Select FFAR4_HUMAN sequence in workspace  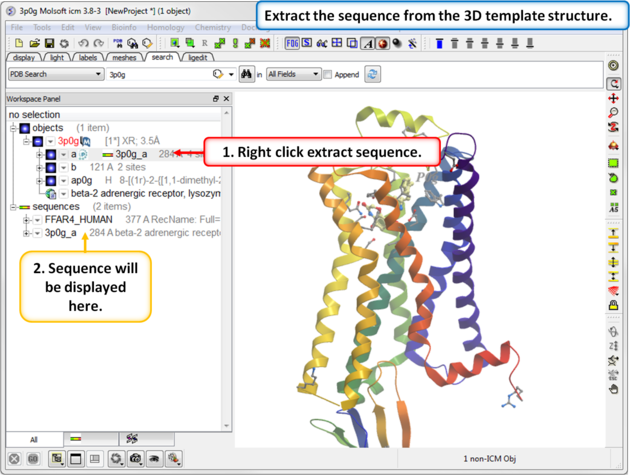click(78, 219)
